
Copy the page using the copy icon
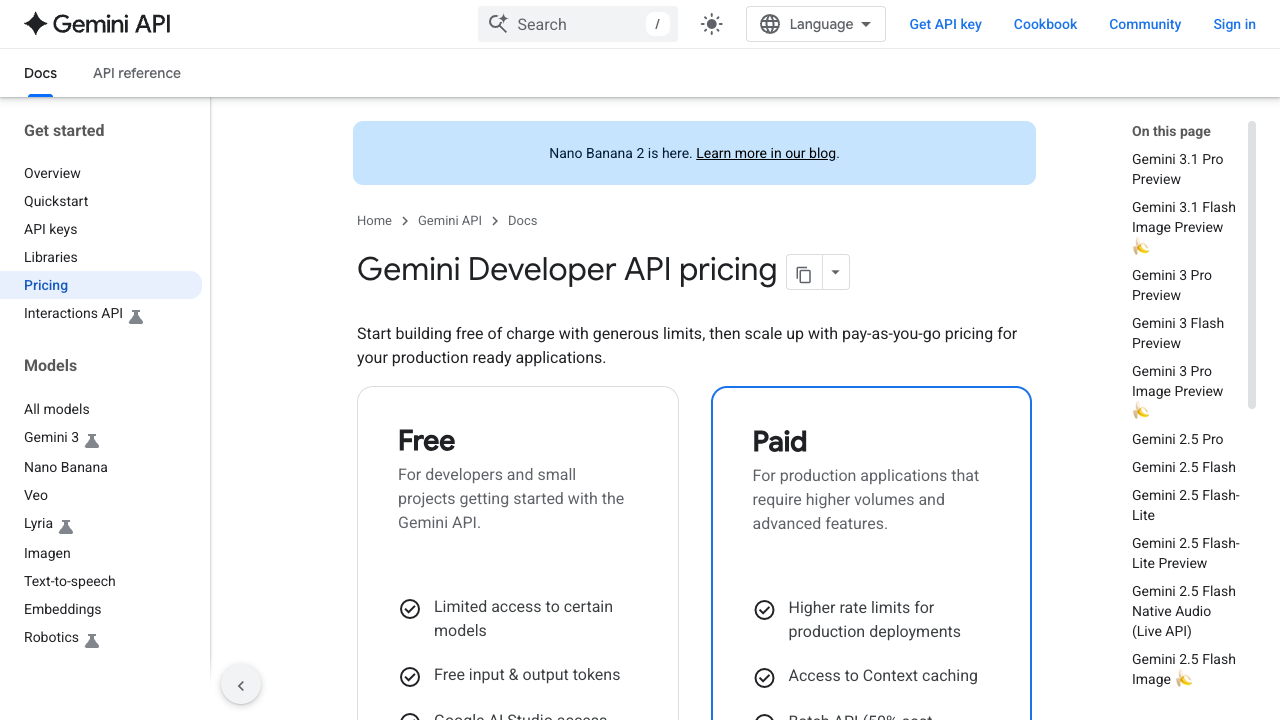[x=804, y=272]
